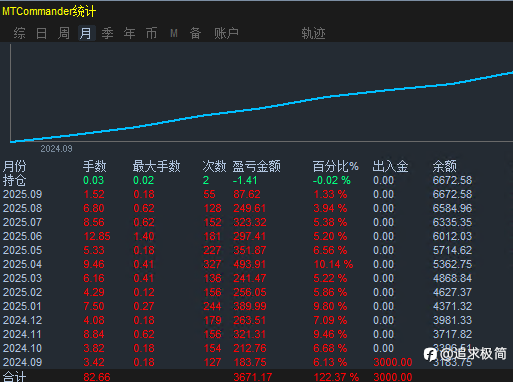Select the 2025.06 month row

click(x=238, y=236)
